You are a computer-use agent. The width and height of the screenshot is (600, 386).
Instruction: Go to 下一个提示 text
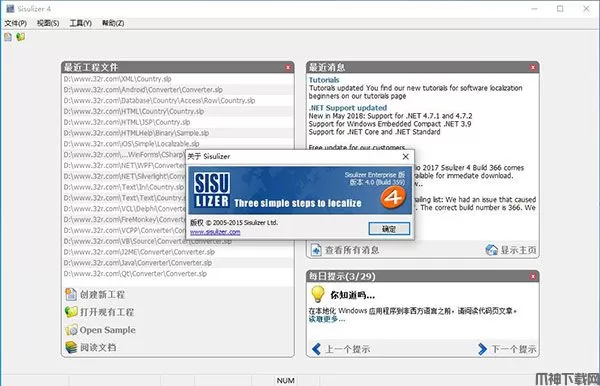click(x=514, y=349)
